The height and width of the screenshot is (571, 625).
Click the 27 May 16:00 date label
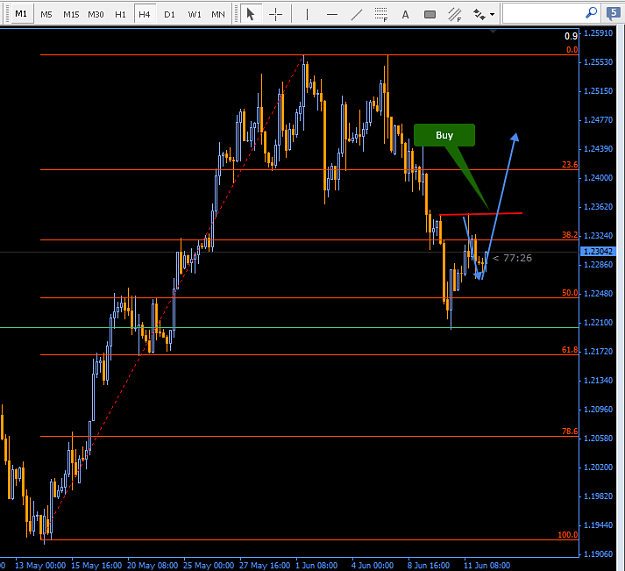coord(265,565)
